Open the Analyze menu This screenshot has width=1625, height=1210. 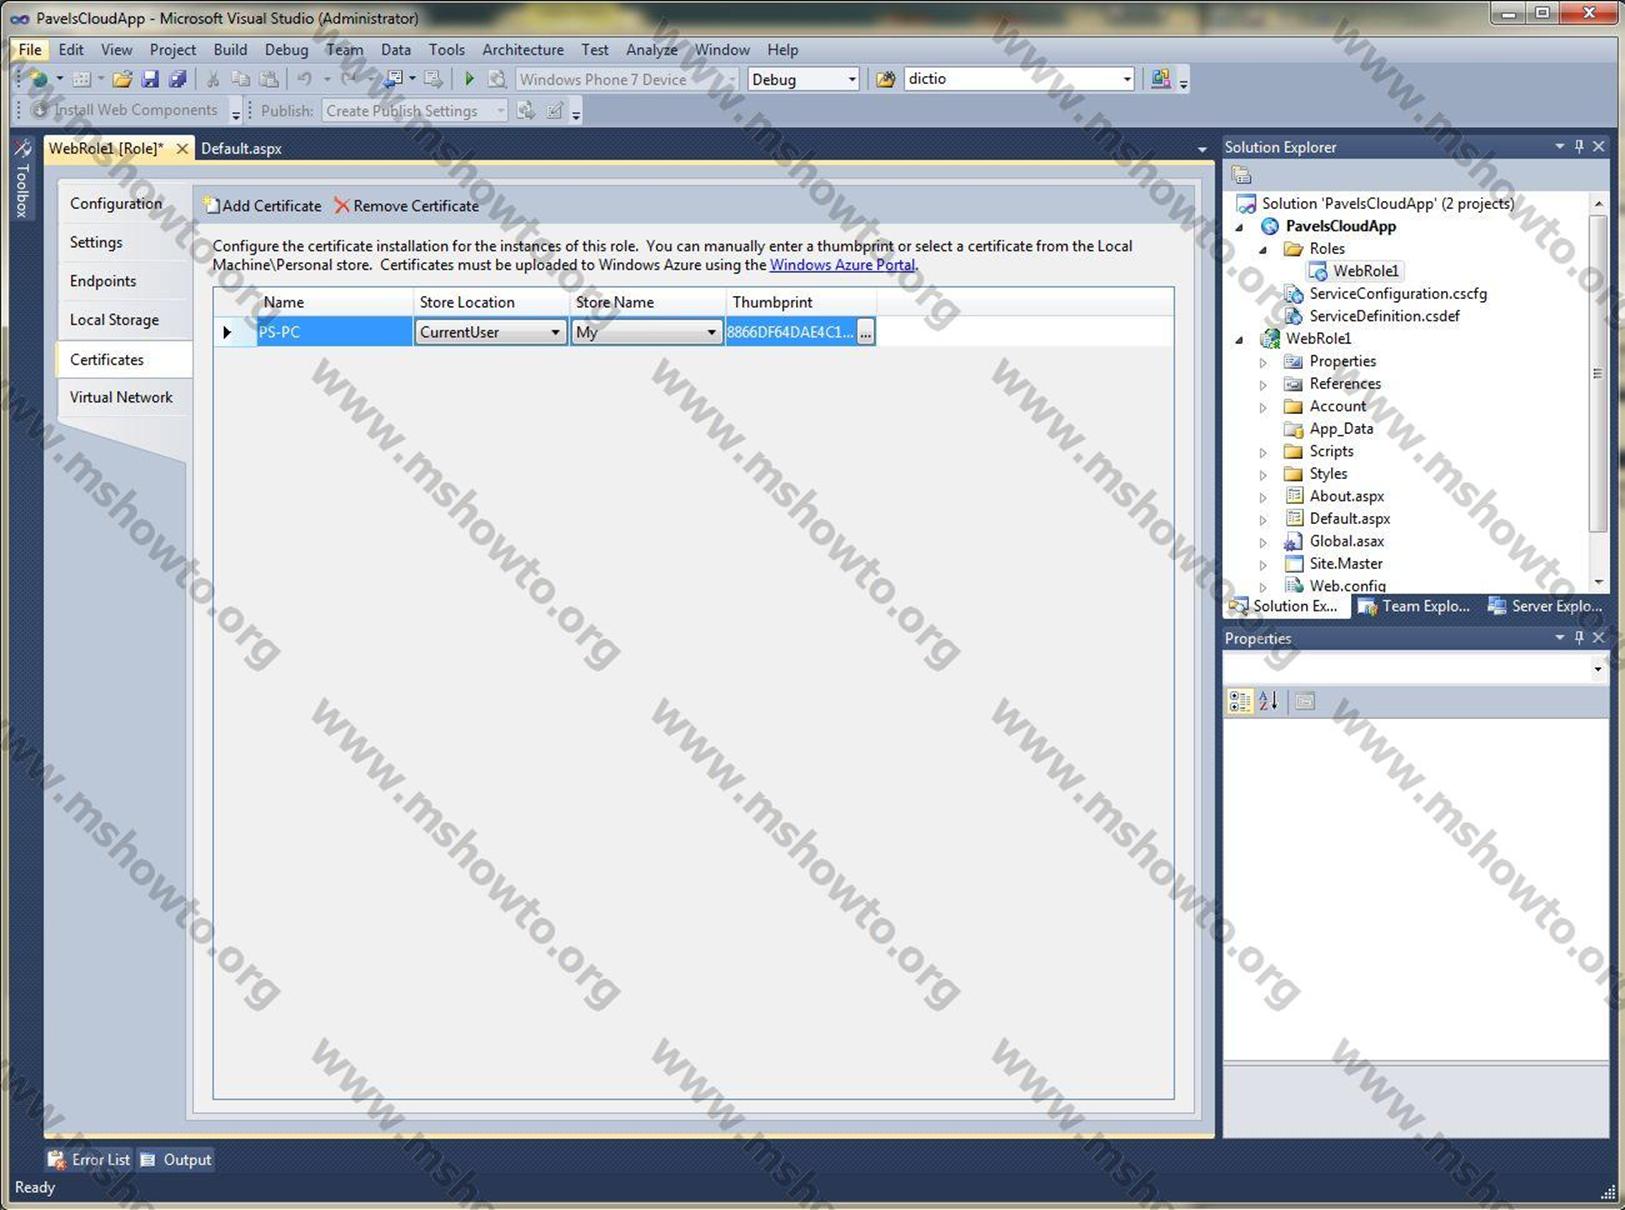tap(652, 50)
